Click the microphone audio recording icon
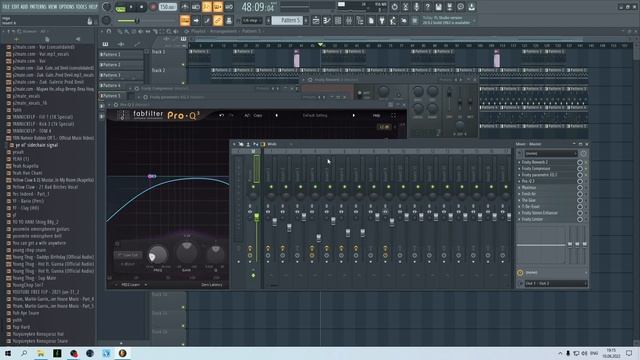 coord(416,7)
